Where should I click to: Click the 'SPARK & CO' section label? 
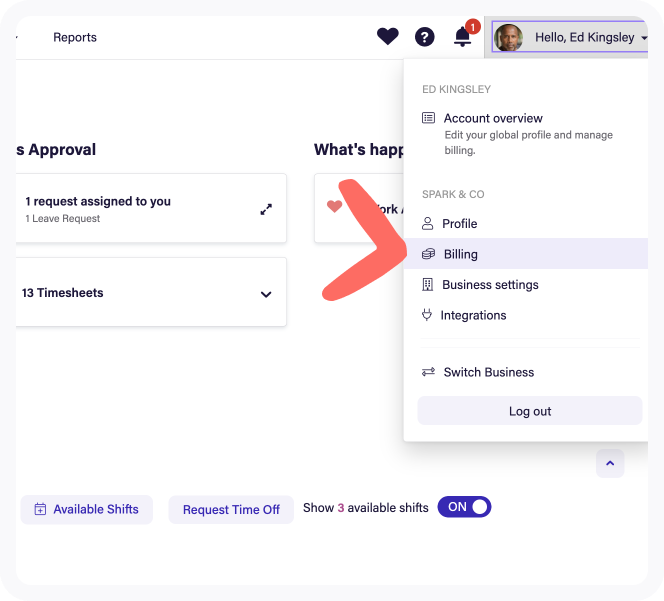(x=453, y=194)
